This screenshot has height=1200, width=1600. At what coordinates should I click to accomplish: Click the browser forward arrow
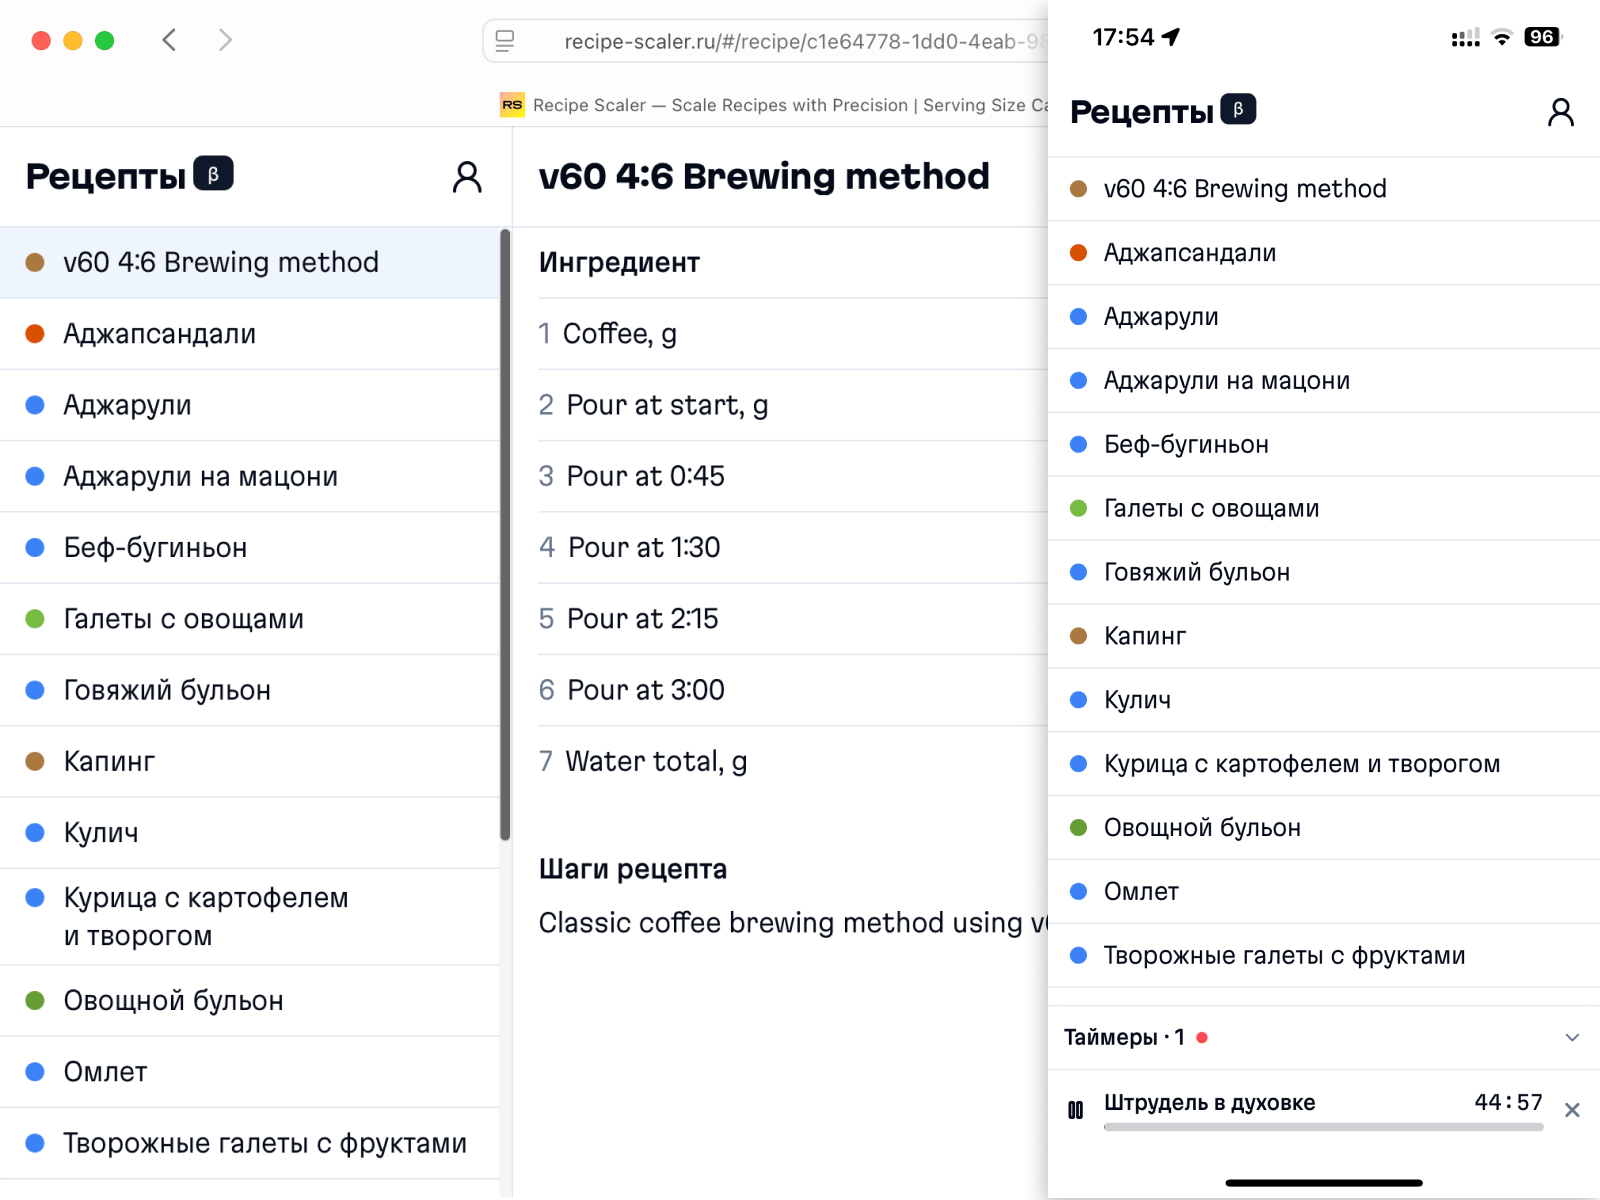coord(225,40)
